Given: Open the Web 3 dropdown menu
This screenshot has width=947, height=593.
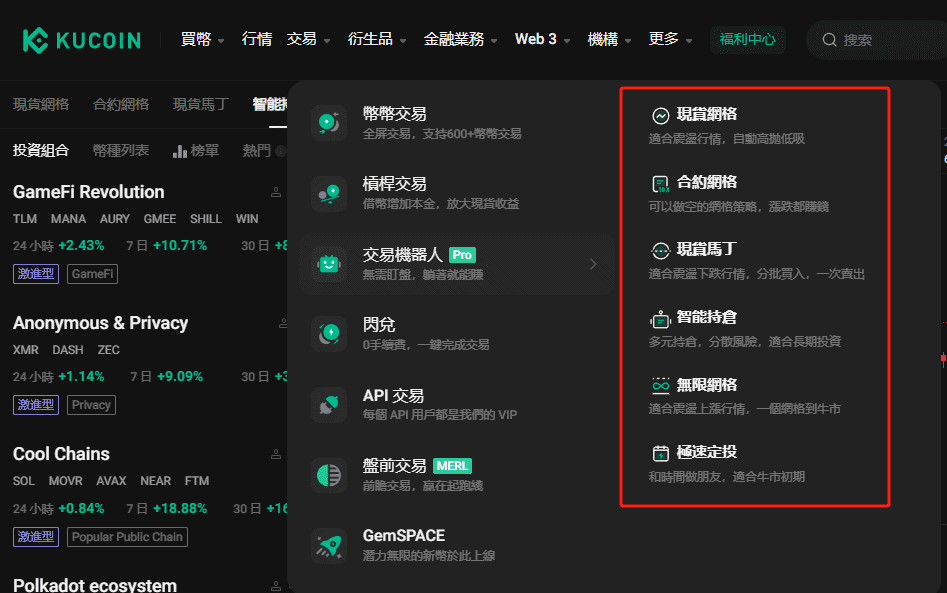Looking at the screenshot, I should (x=542, y=40).
